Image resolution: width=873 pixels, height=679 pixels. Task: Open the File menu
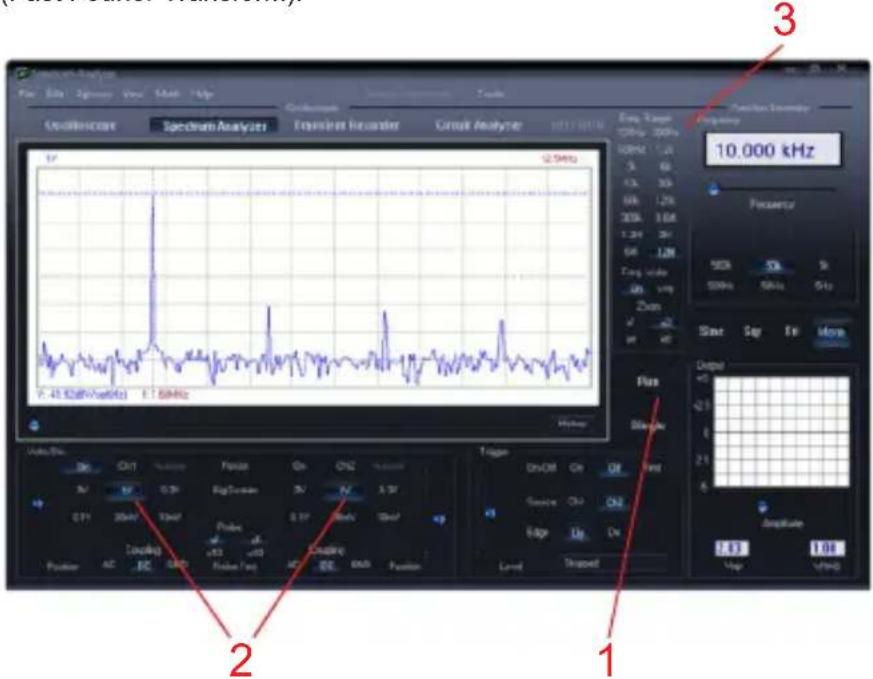tap(26, 94)
